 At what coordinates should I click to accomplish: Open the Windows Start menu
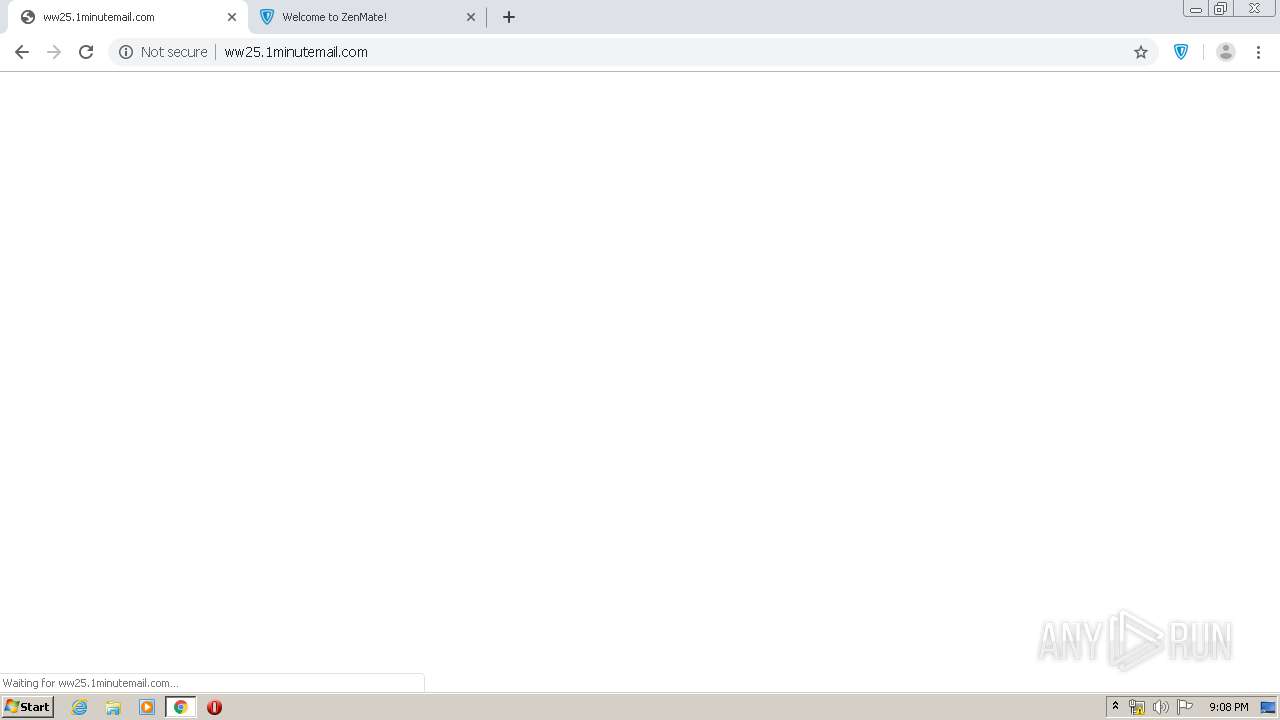[x=28, y=707]
